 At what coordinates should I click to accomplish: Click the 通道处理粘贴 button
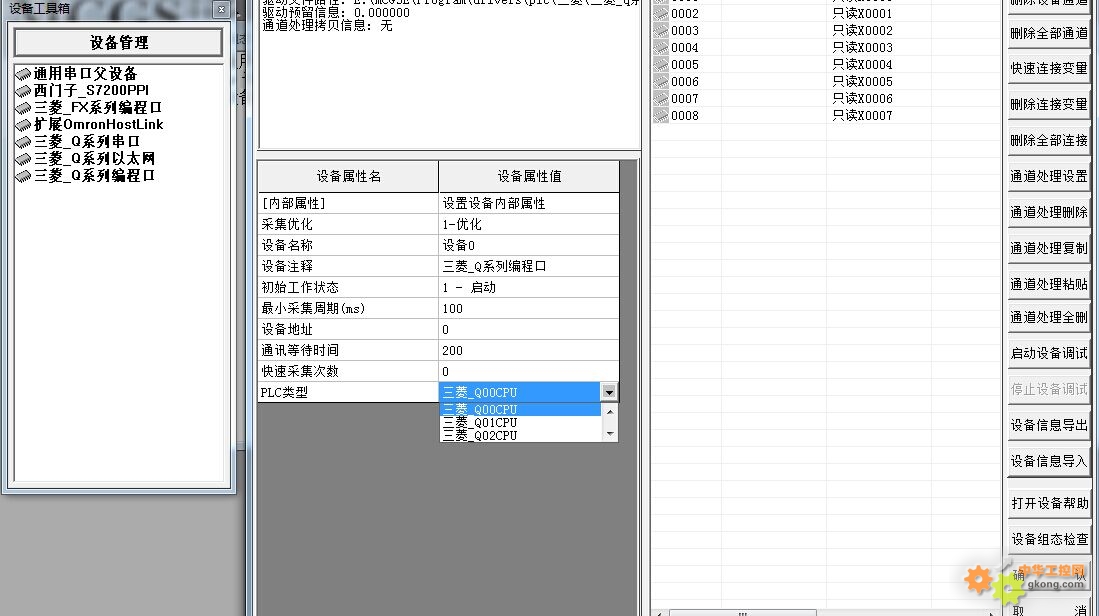[x=1049, y=284]
